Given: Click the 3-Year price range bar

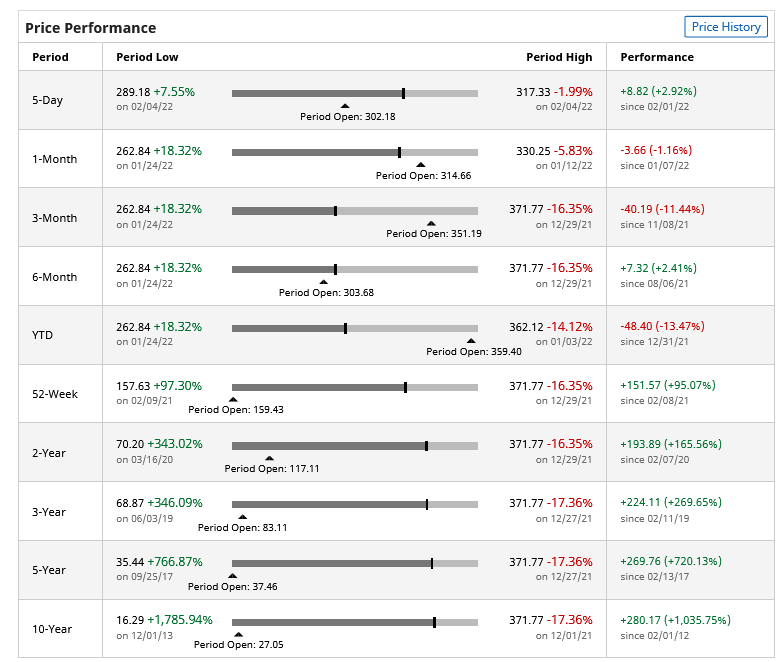Looking at the screenshot, I should point(354,504).
